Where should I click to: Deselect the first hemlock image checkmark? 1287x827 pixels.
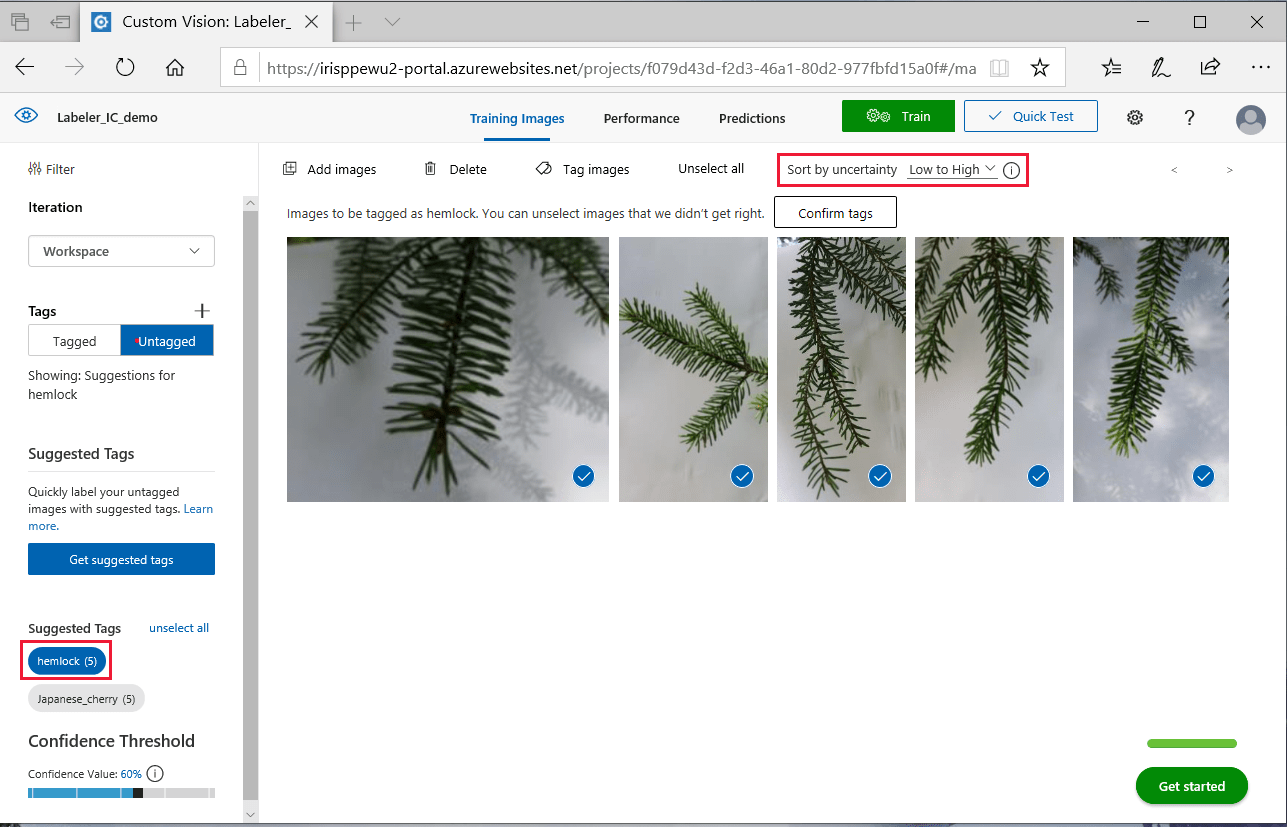pos(584,476)
